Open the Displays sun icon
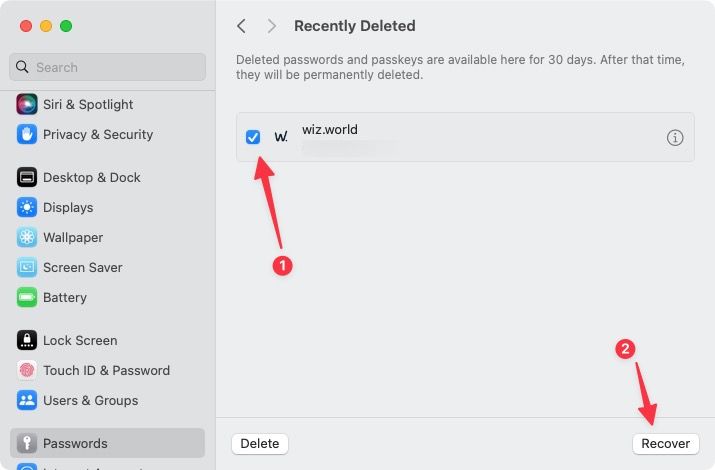 (x=27, y=207)
